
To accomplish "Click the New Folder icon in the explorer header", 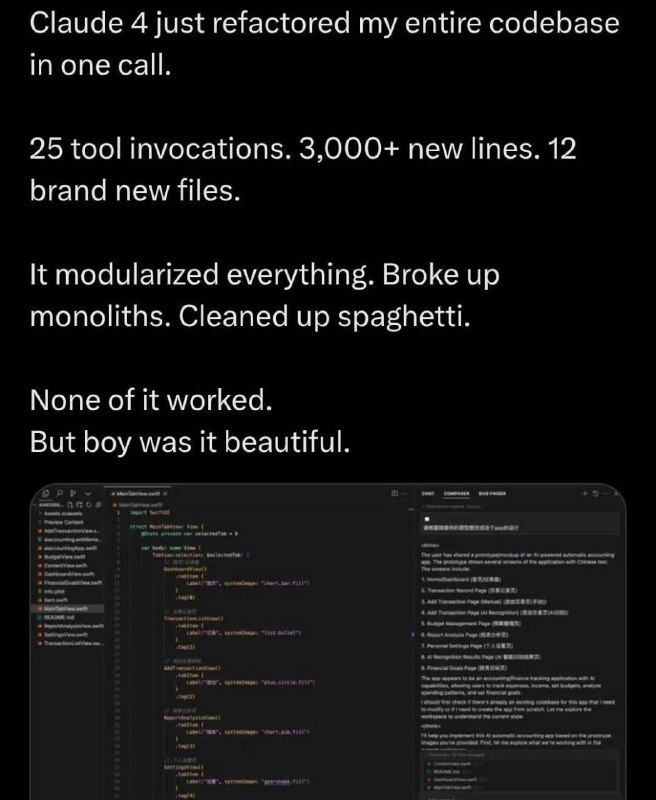I will (x=80, y=505).
